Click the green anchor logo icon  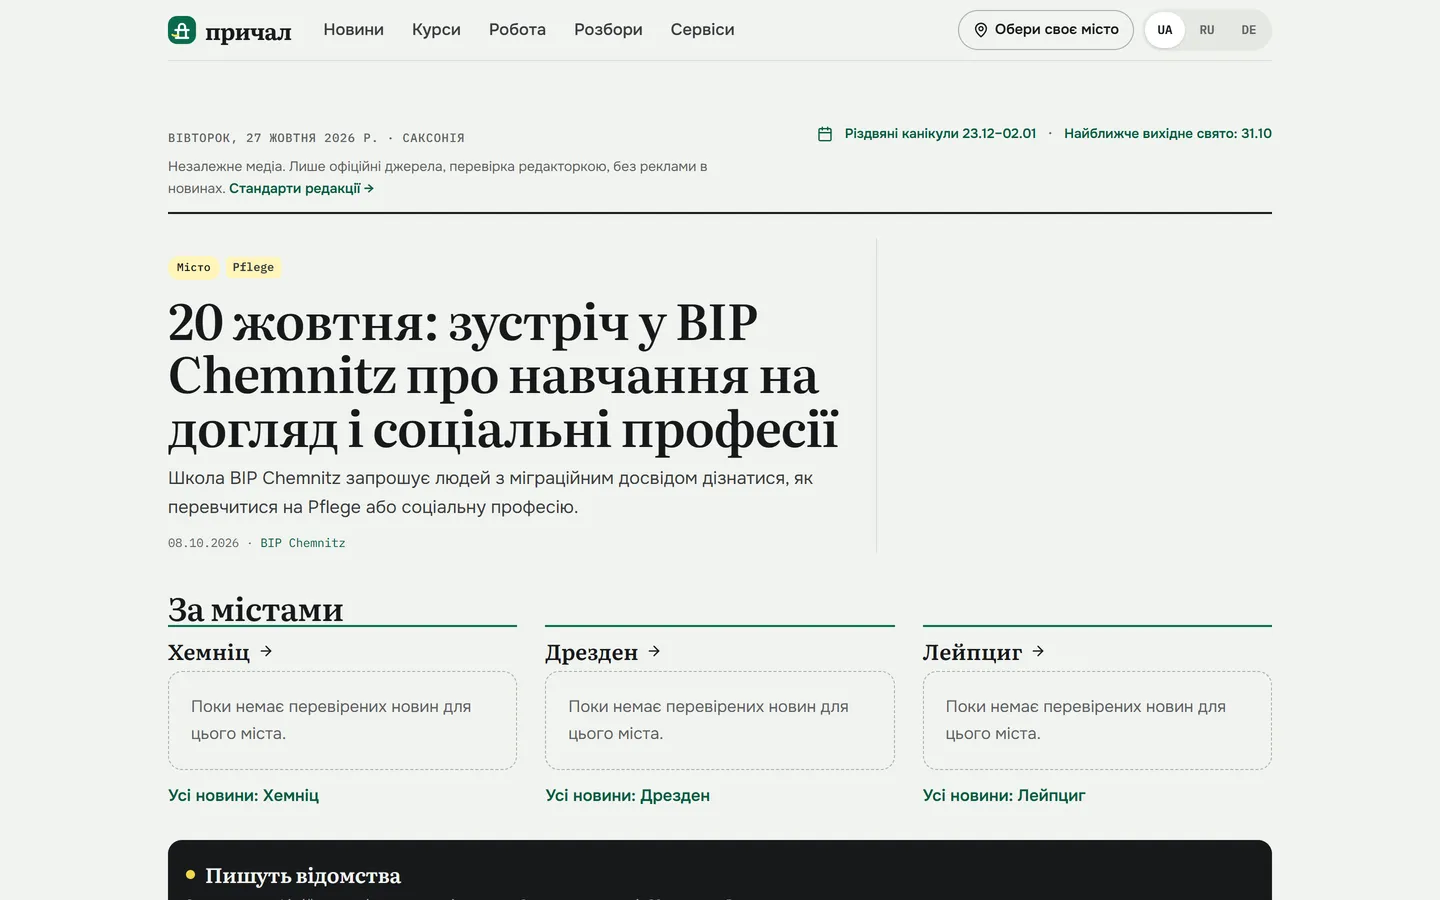pyautogui.click(x=182, y=30)
